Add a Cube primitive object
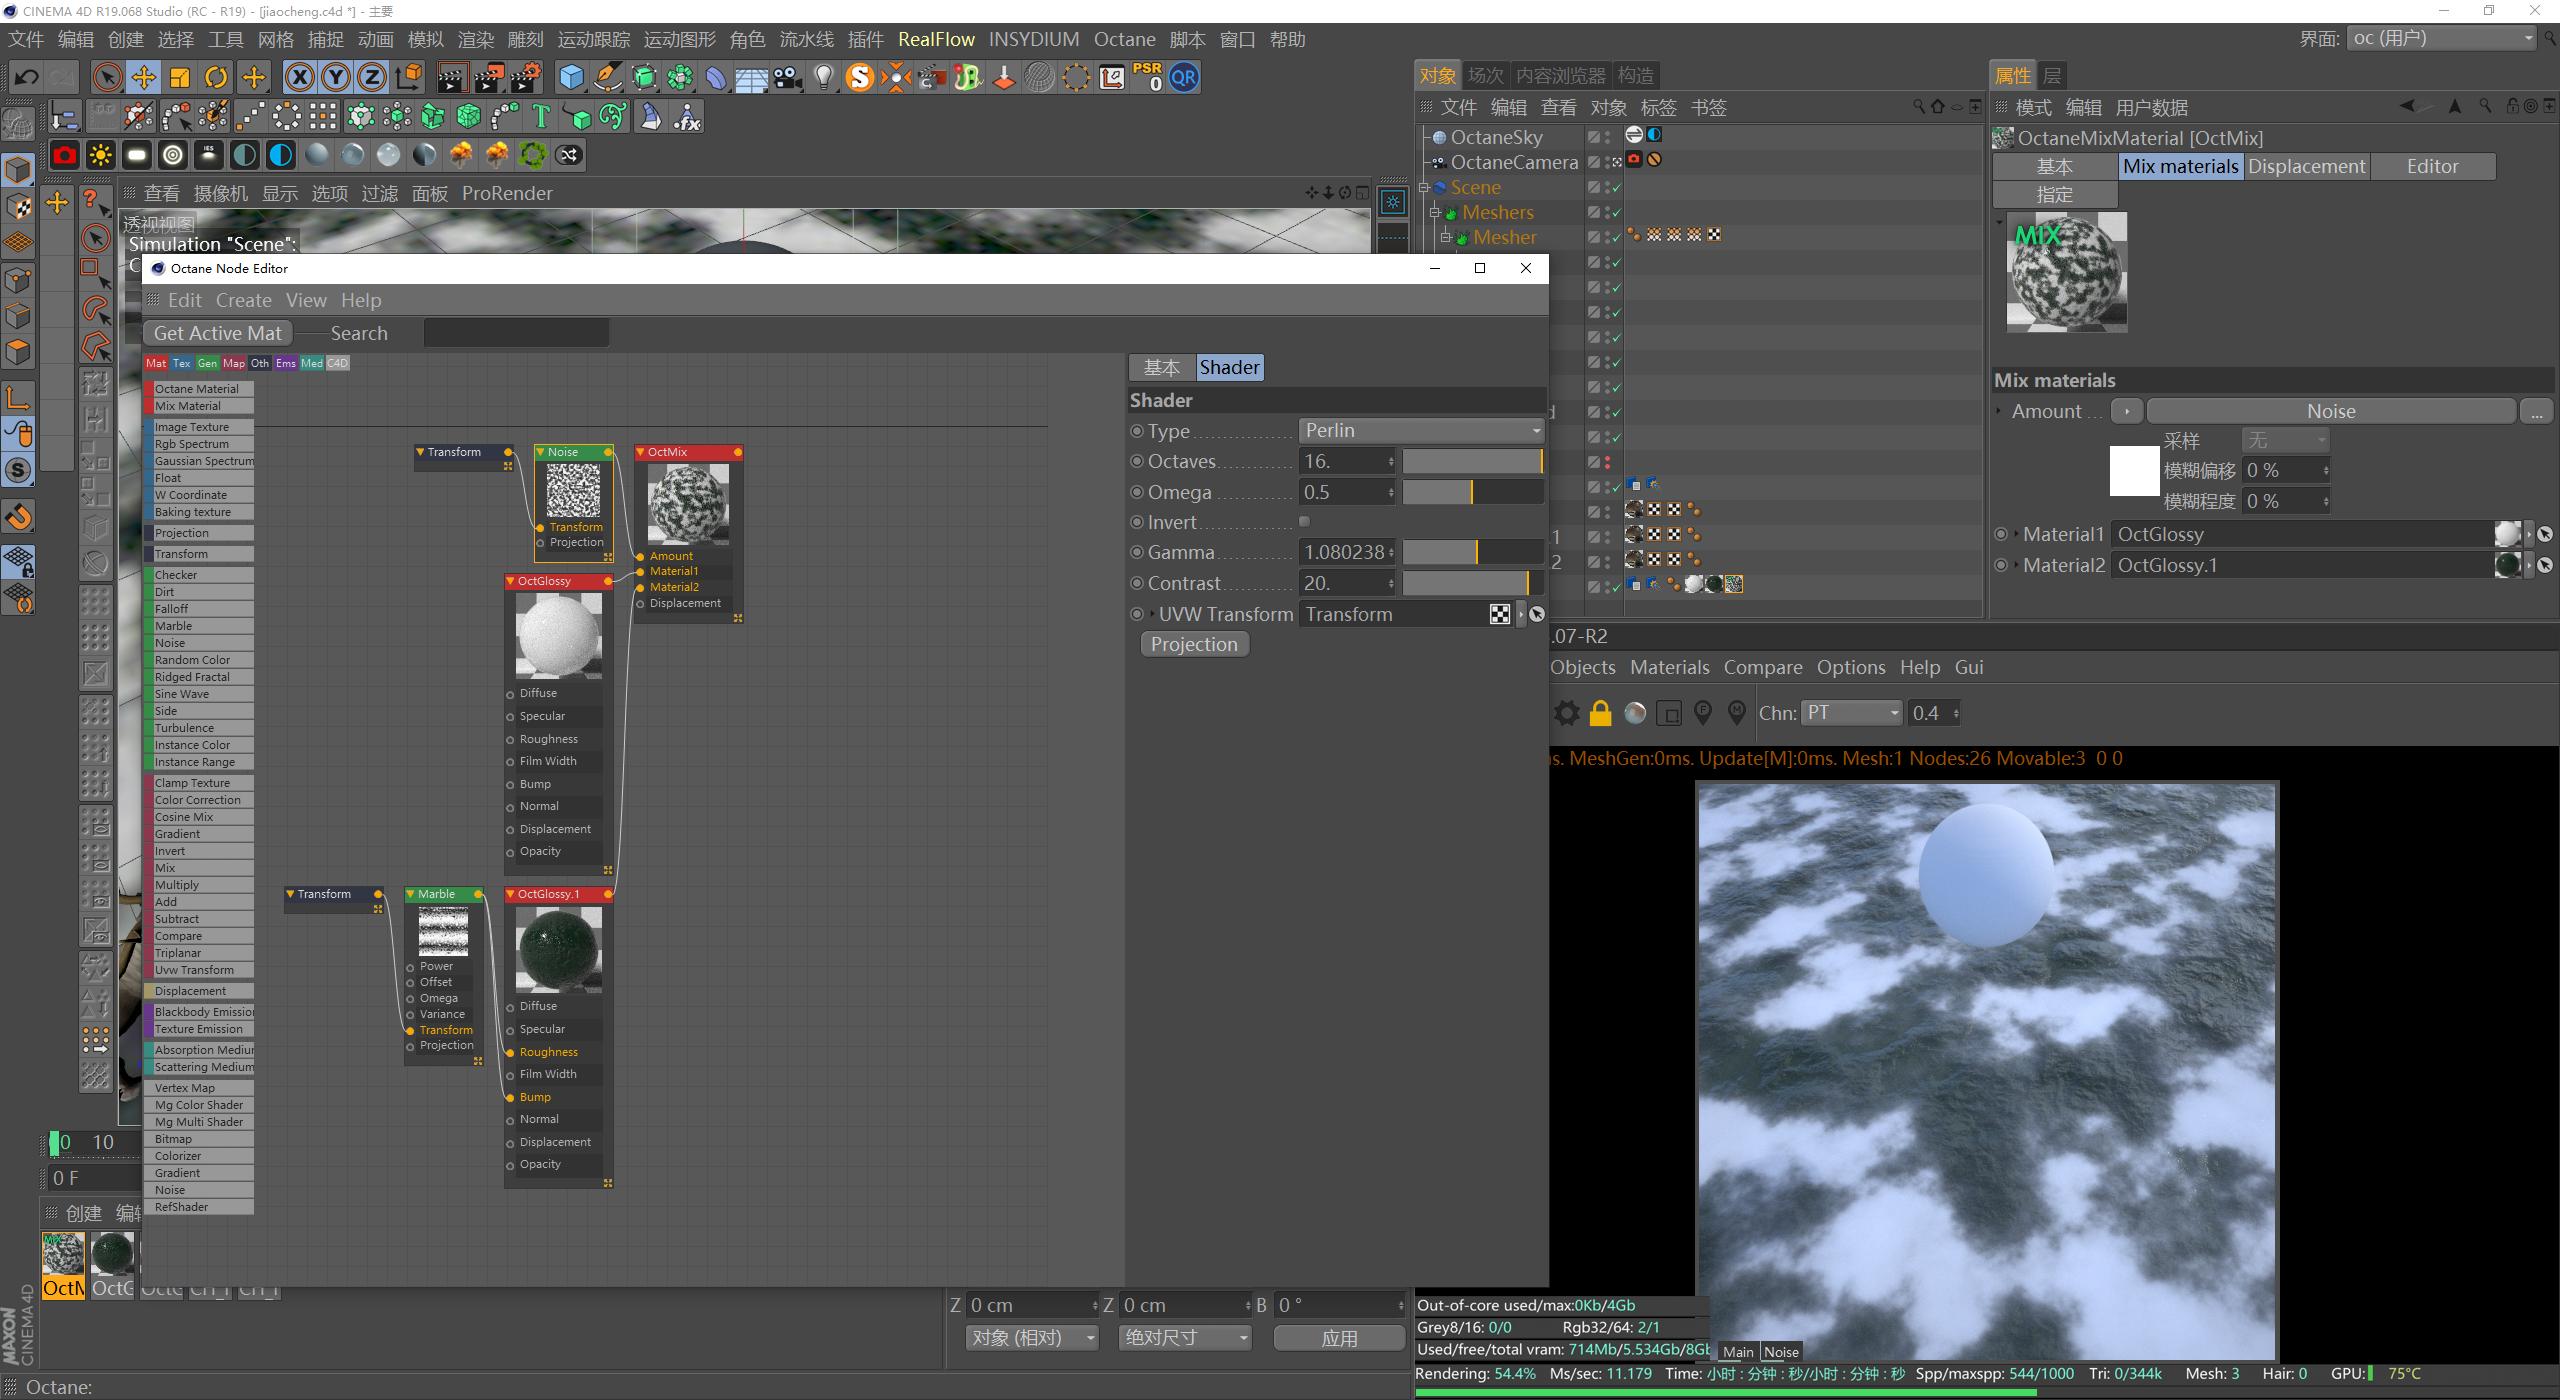Viewport: 2560px width, 1400px height. click(571, 78)
